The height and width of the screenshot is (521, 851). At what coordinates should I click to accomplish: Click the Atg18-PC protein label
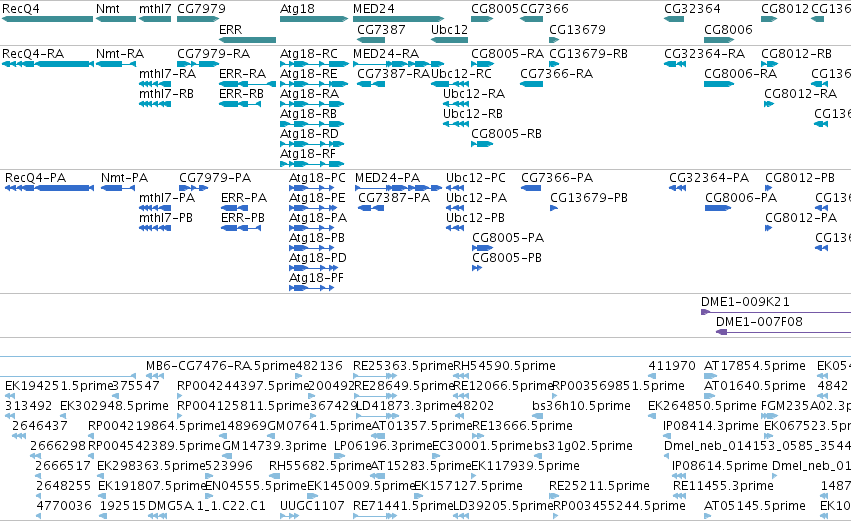click(x=317, y=179)
